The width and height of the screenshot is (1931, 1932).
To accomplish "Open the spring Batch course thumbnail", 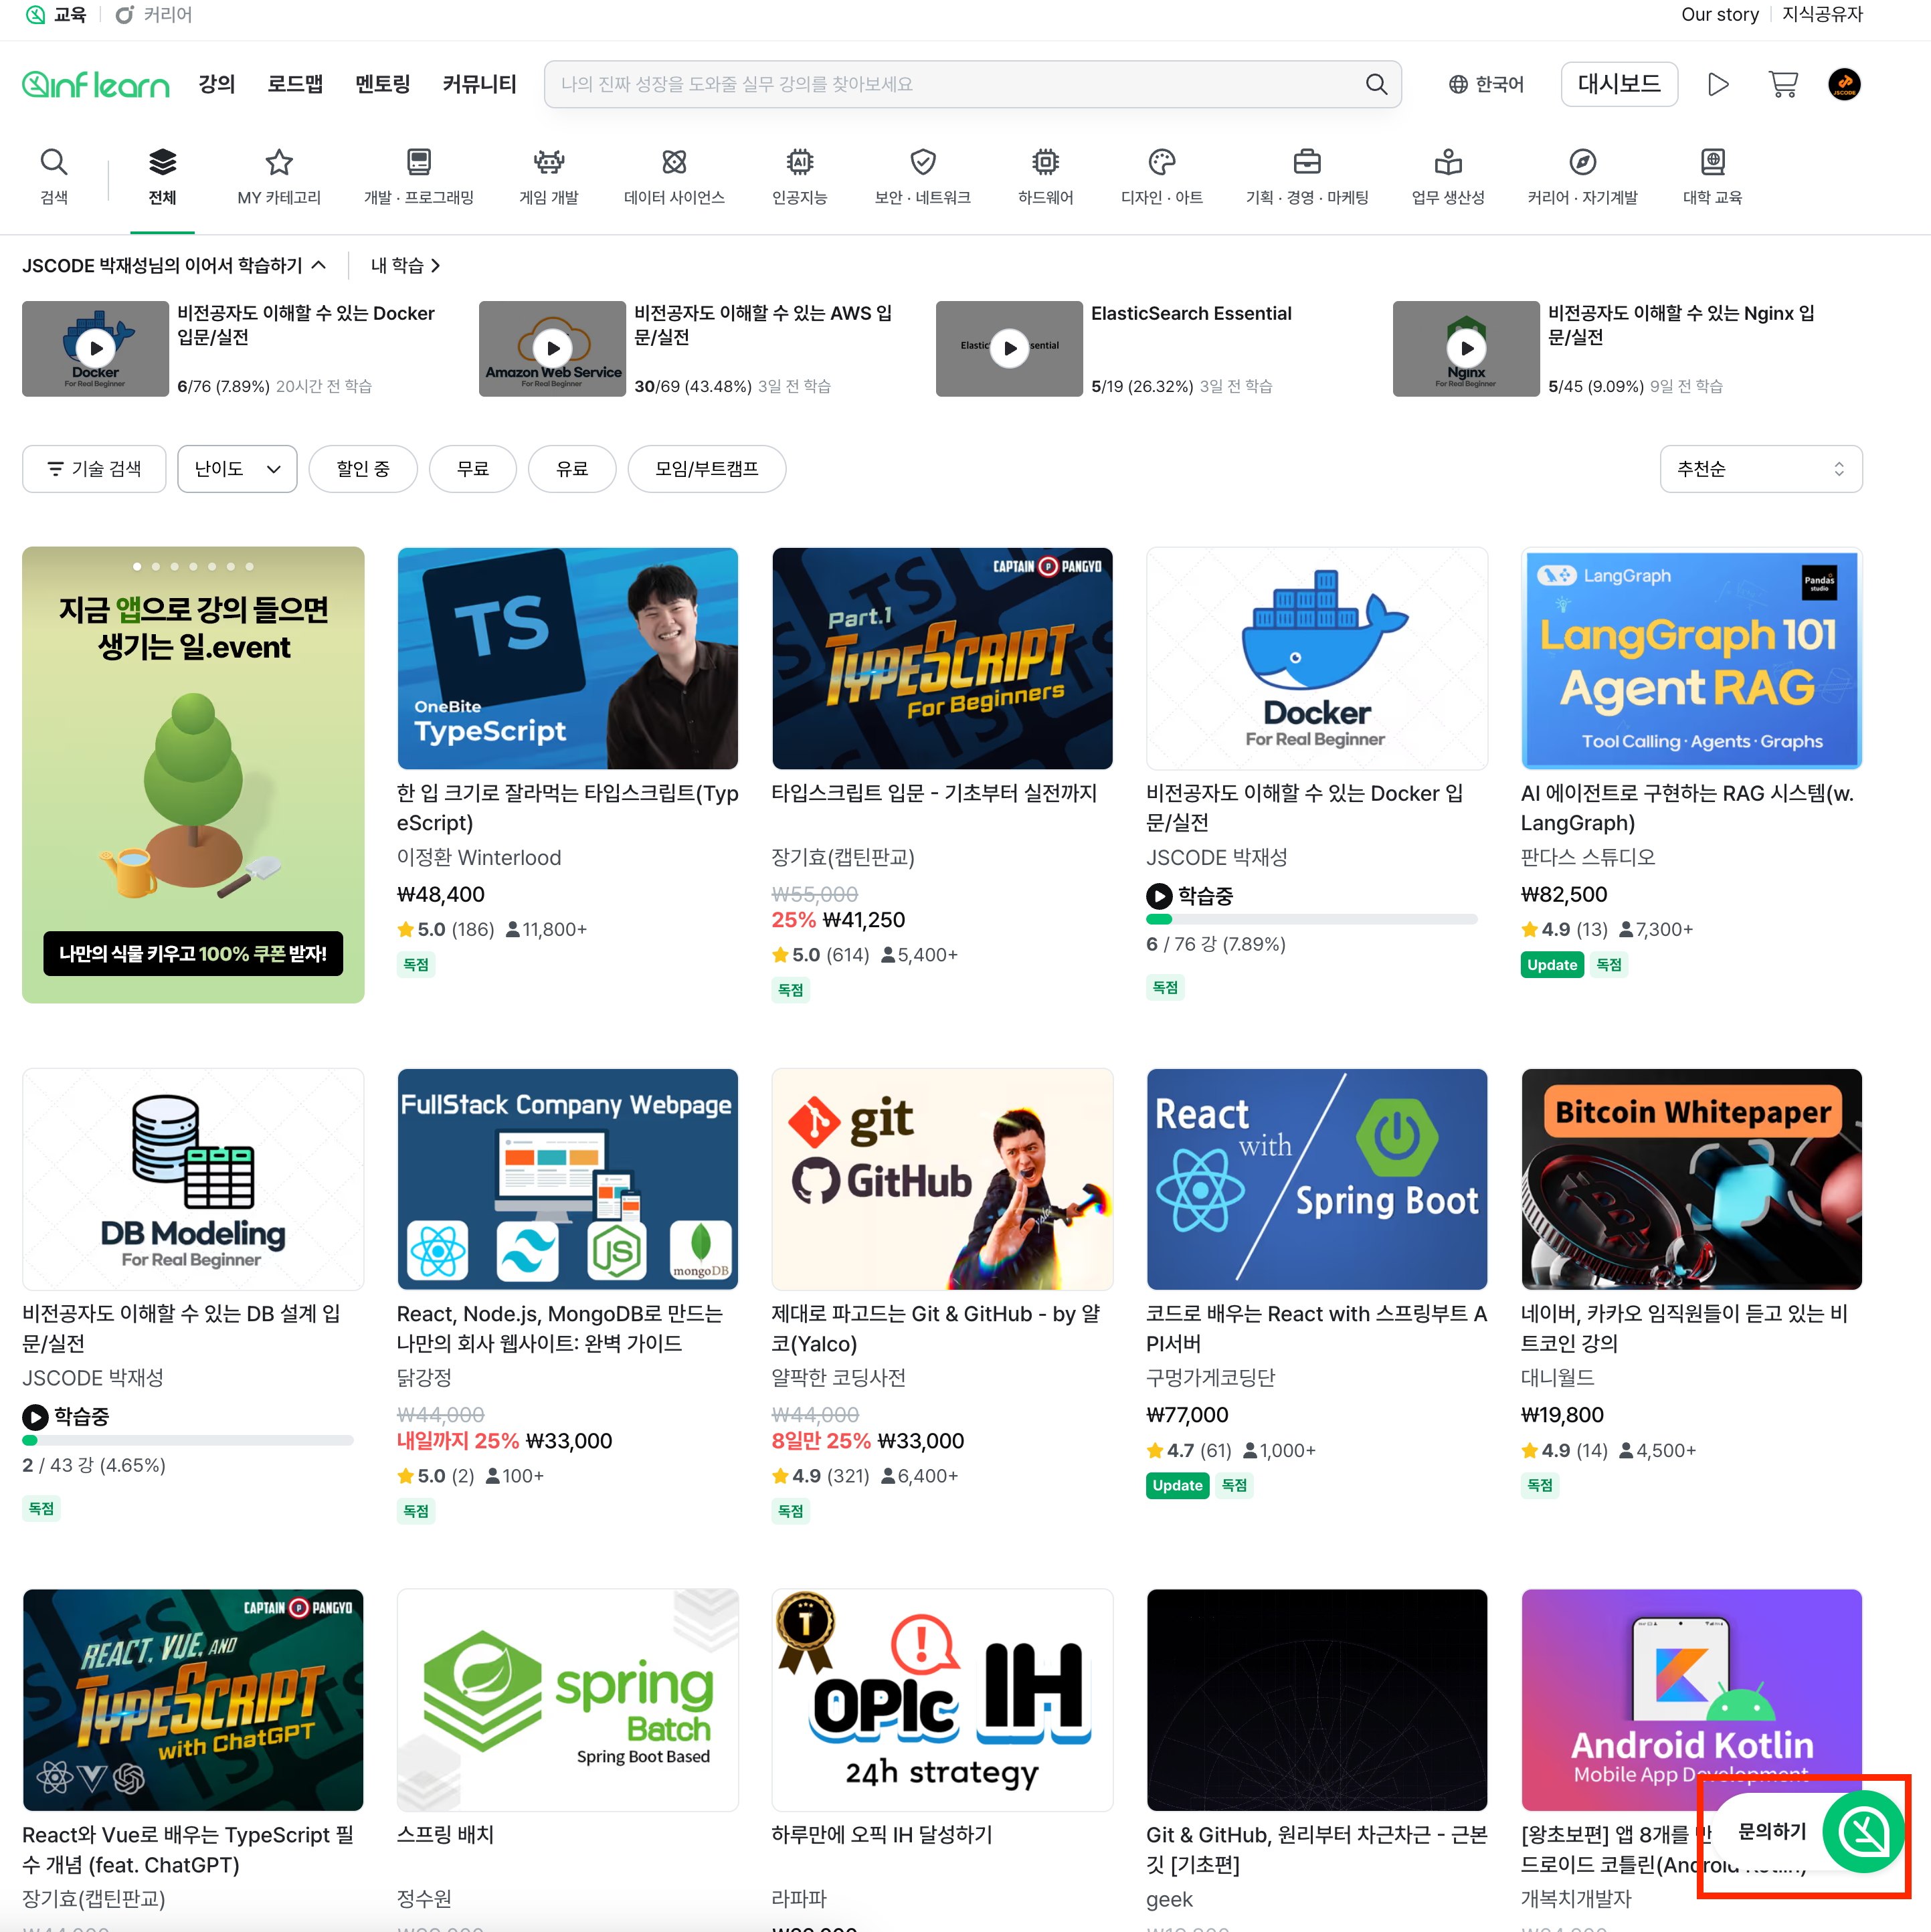I will pos(567,1700).
